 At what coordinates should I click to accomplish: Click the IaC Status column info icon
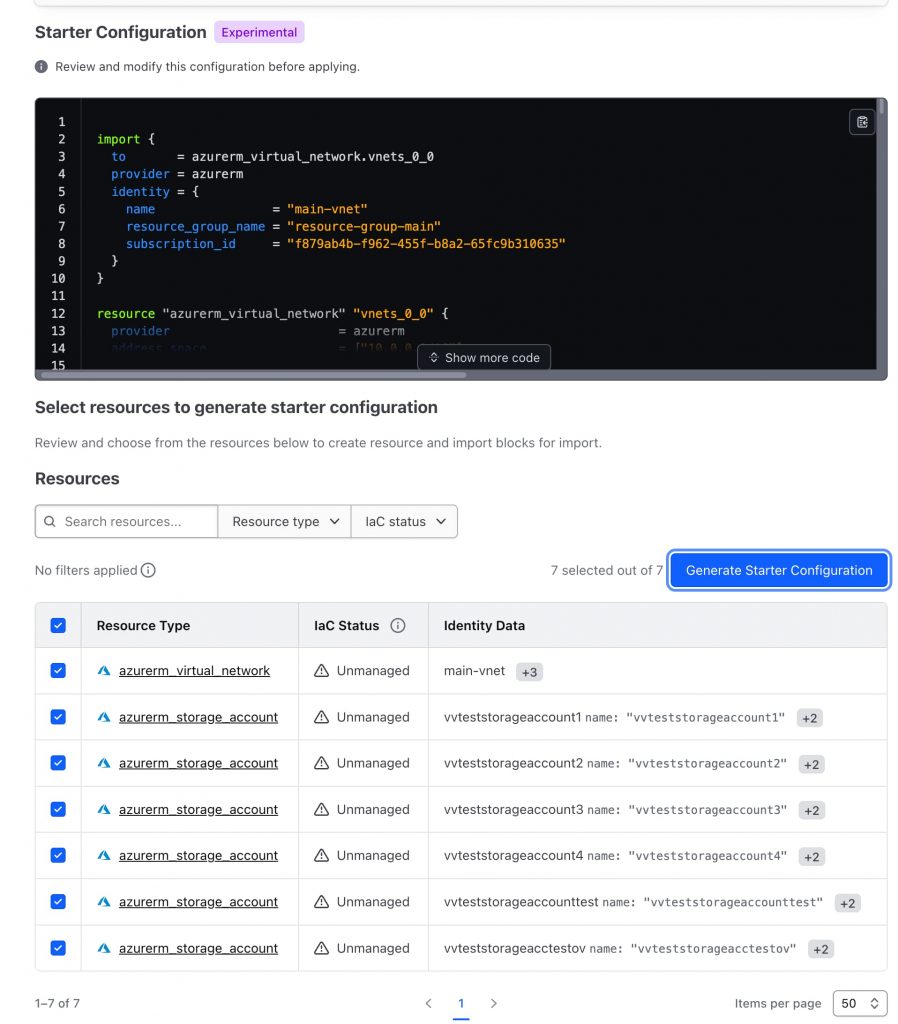click(x=398, y=626)
